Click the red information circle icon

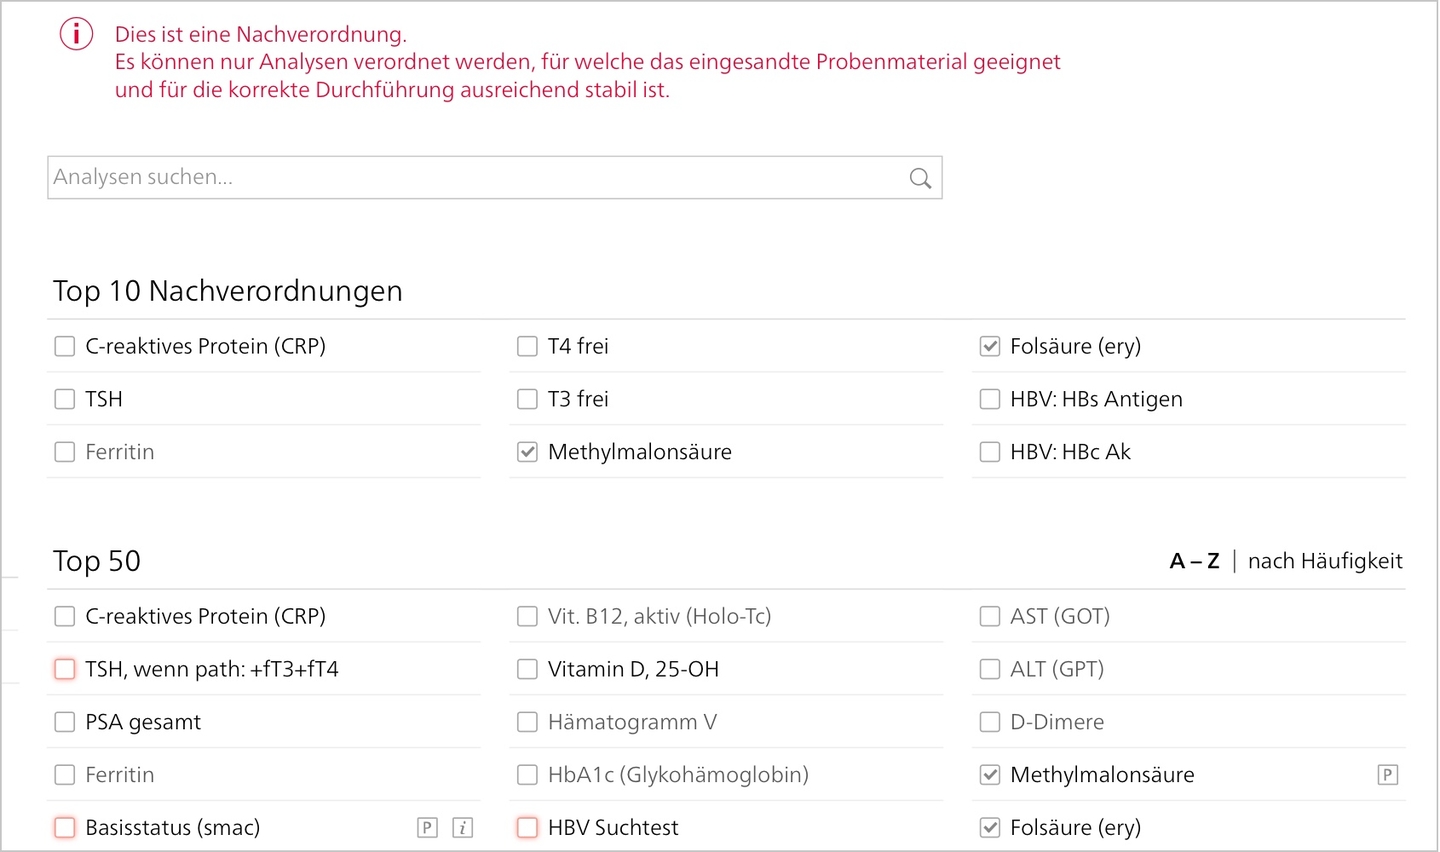pos(76,34)
